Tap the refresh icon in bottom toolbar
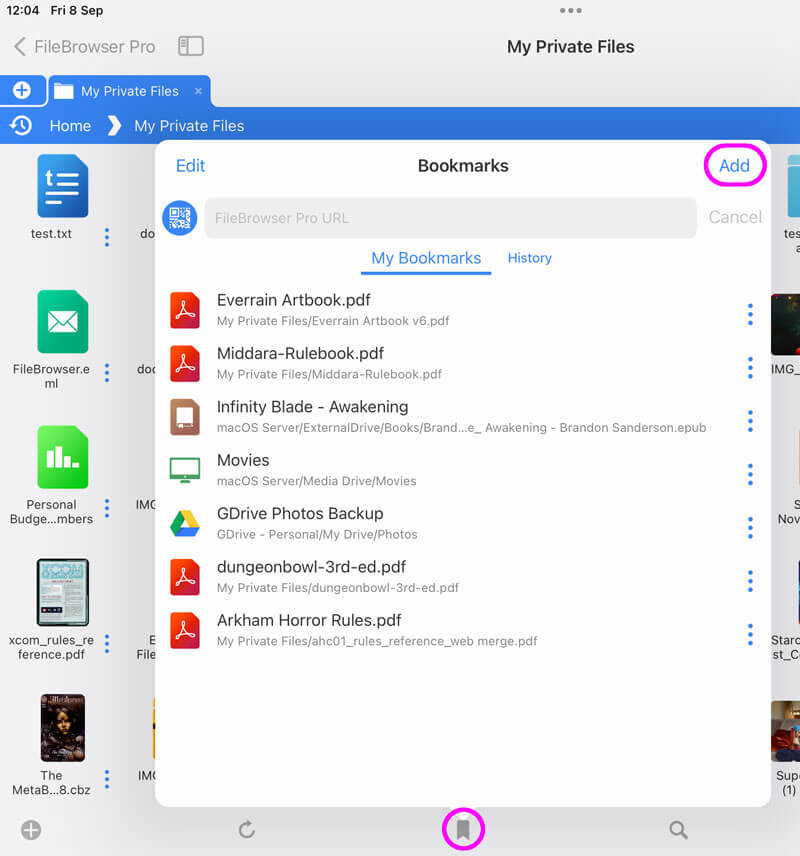Image resolution: width=800 pixels, height=856 pixels. tap(247, 830)
